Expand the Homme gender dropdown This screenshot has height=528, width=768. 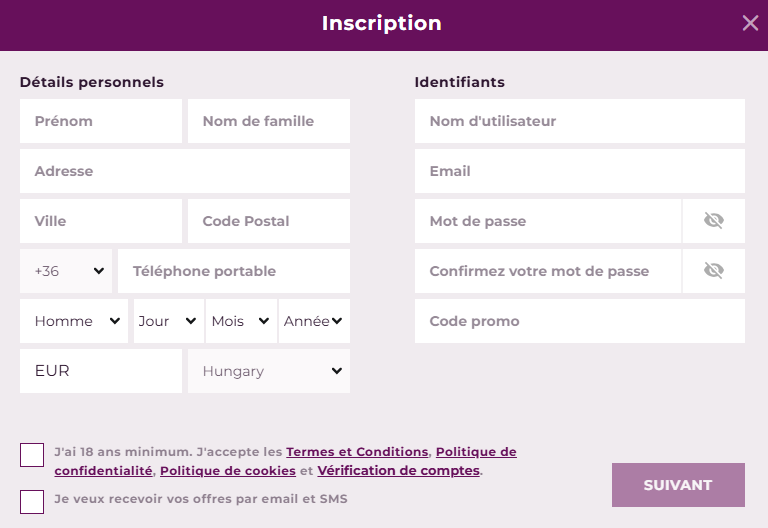(x=74, y=321)
